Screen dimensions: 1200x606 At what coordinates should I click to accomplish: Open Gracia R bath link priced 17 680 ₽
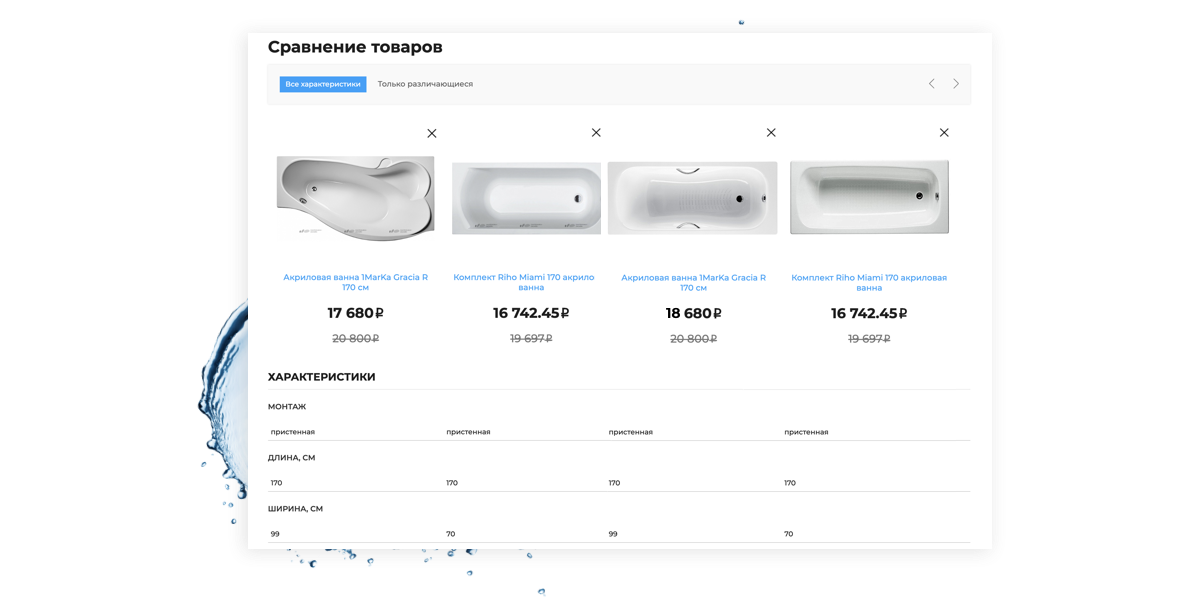[x=355, y=282]
